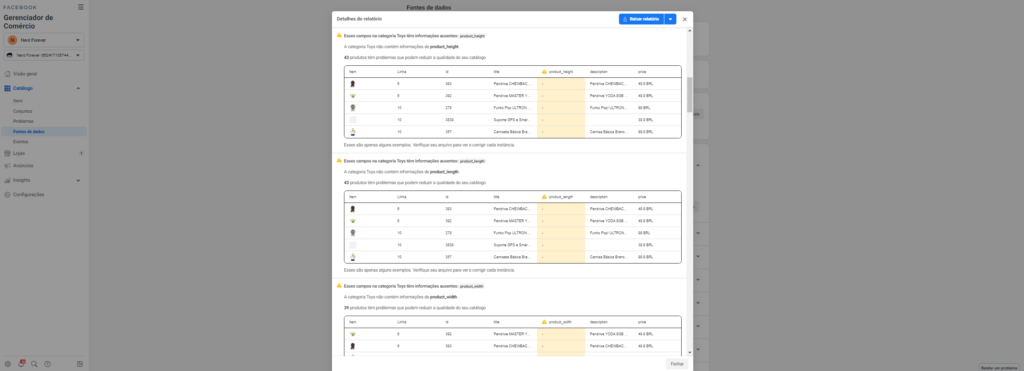
Task: Click the Catálogo grid icon
Action: [7, 88]
